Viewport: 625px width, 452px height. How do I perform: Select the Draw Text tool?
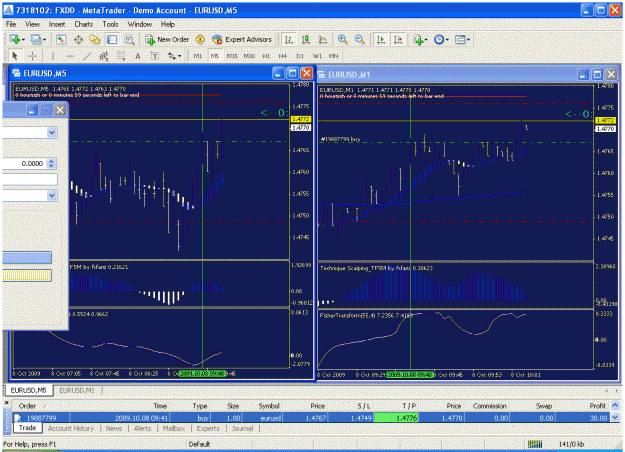point(138,56)
